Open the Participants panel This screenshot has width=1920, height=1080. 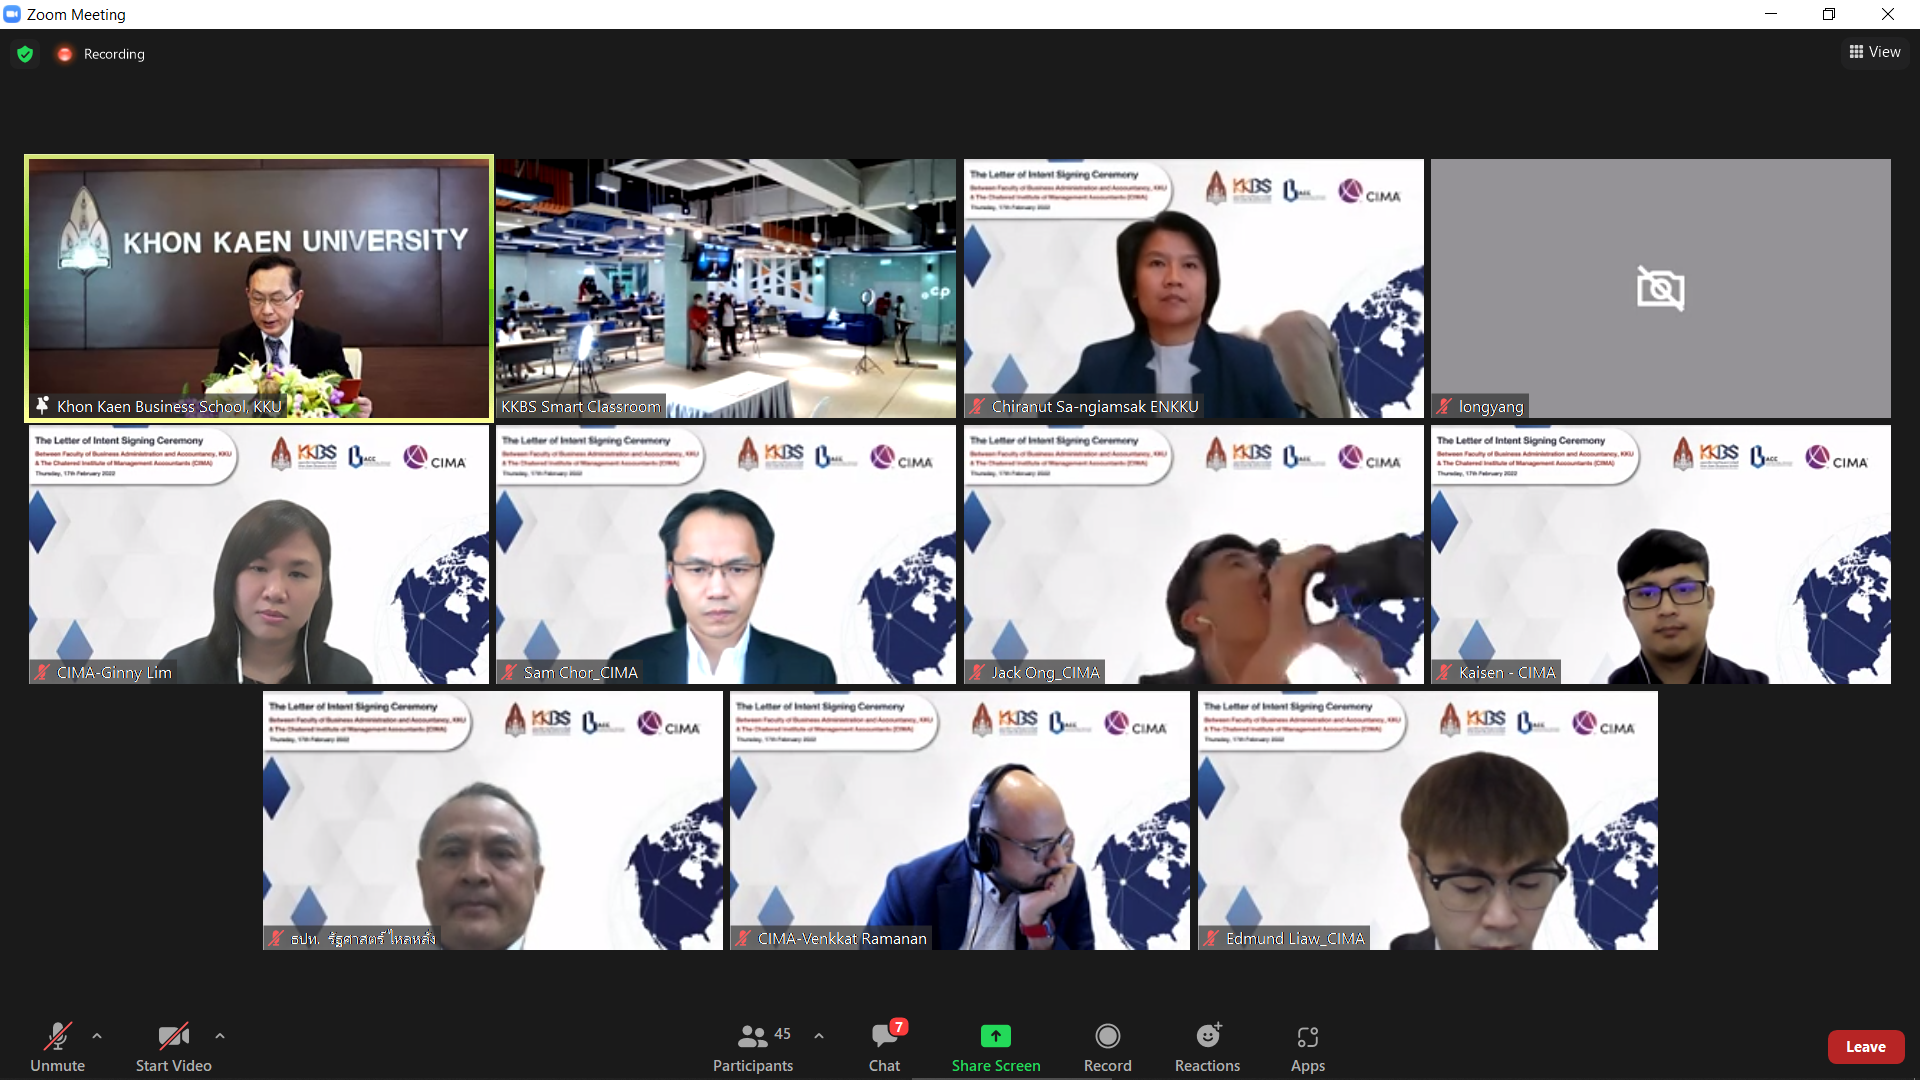[753, 1046]
